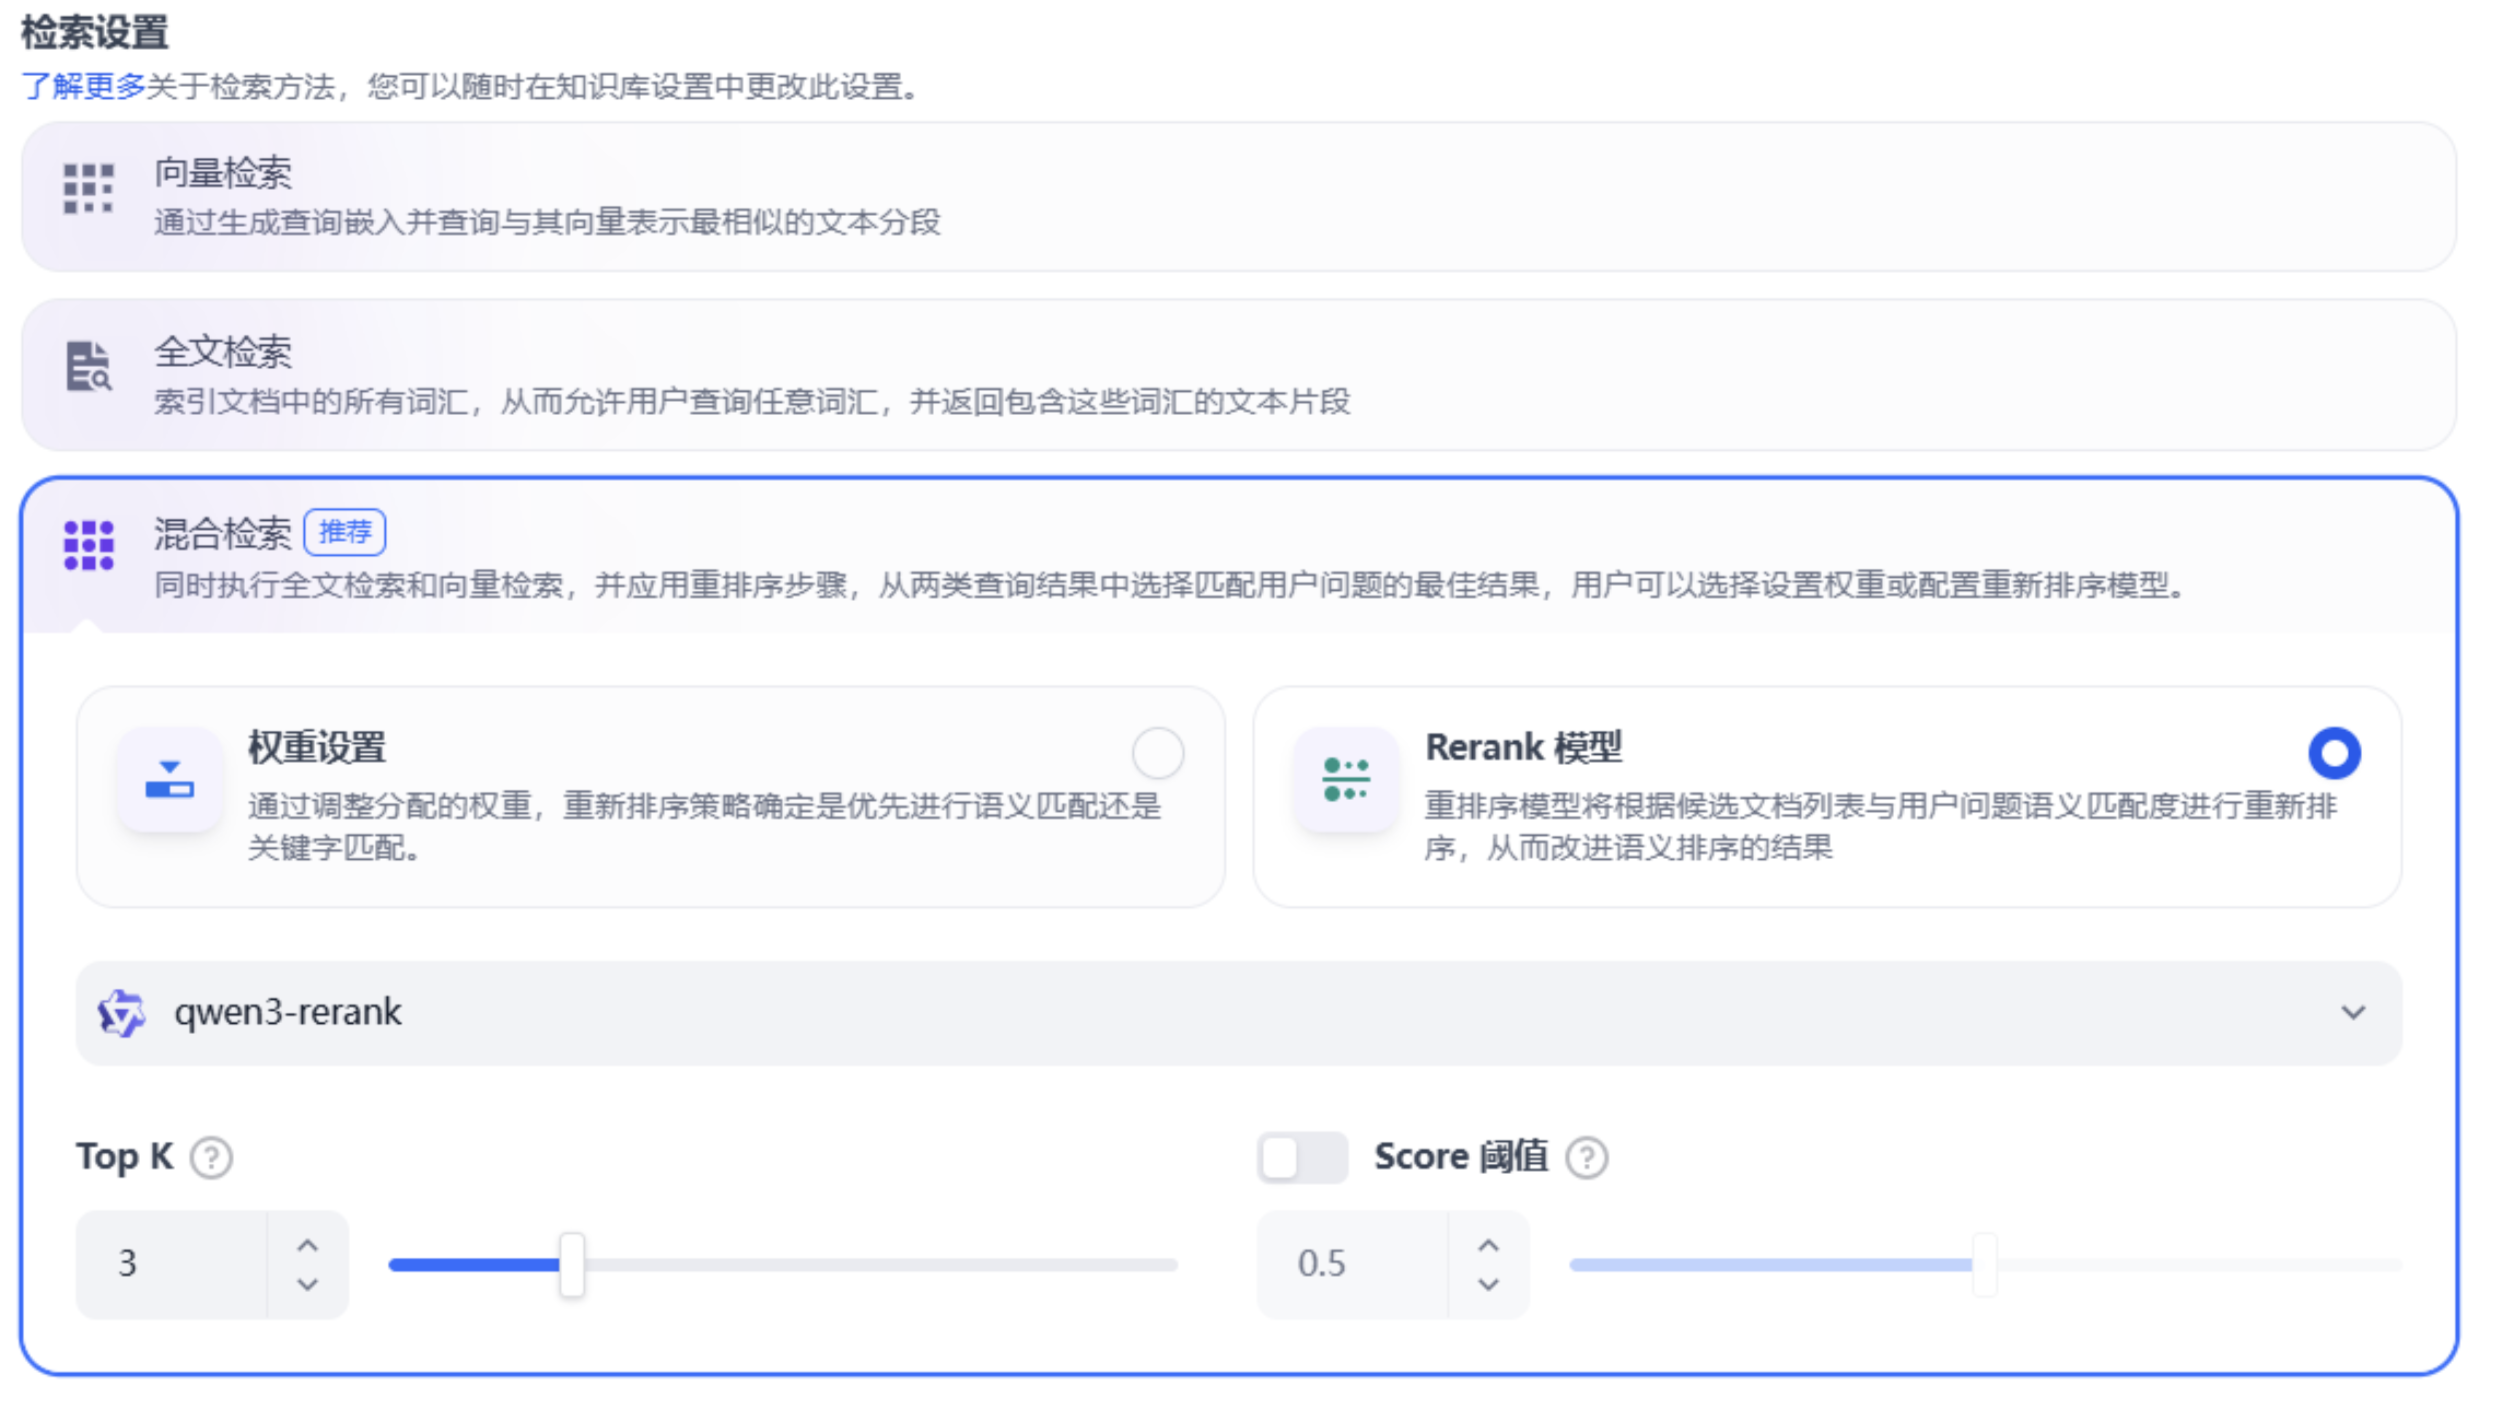
Task: Click the 推荐 badge next to 混合检索
Action: click(x=345, y=532)
